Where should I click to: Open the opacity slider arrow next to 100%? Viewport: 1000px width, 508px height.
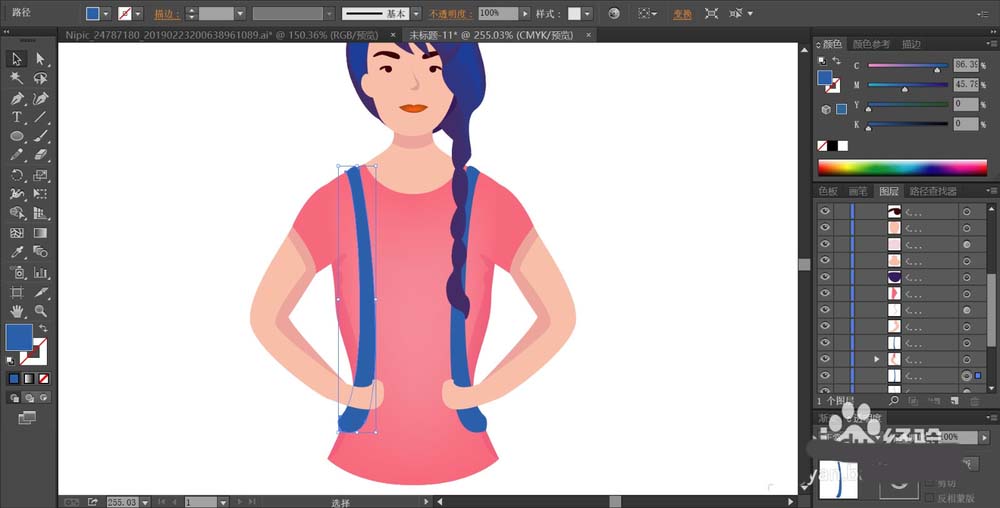click(x=525, y=13)
